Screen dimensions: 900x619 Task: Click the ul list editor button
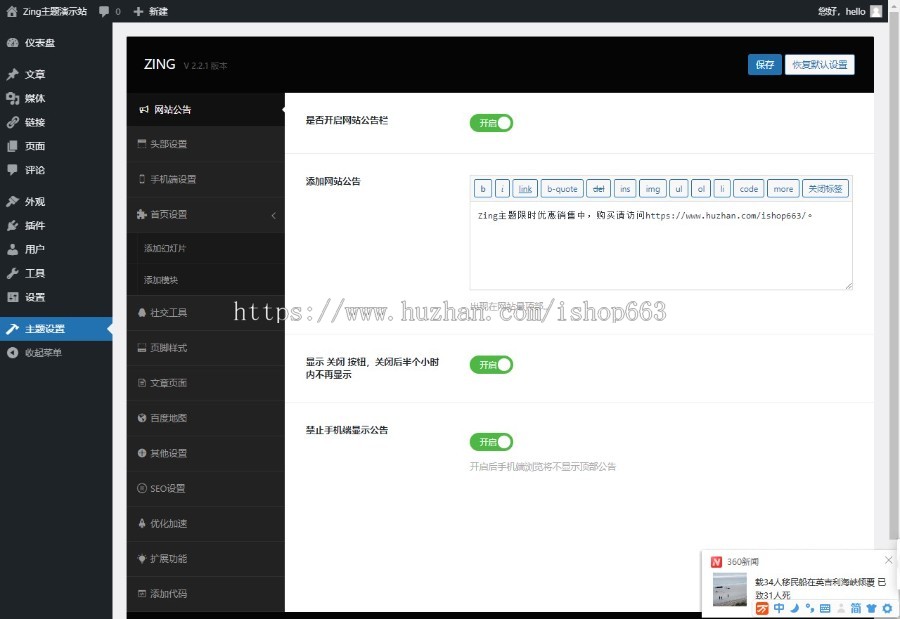(x=679, y=188)
